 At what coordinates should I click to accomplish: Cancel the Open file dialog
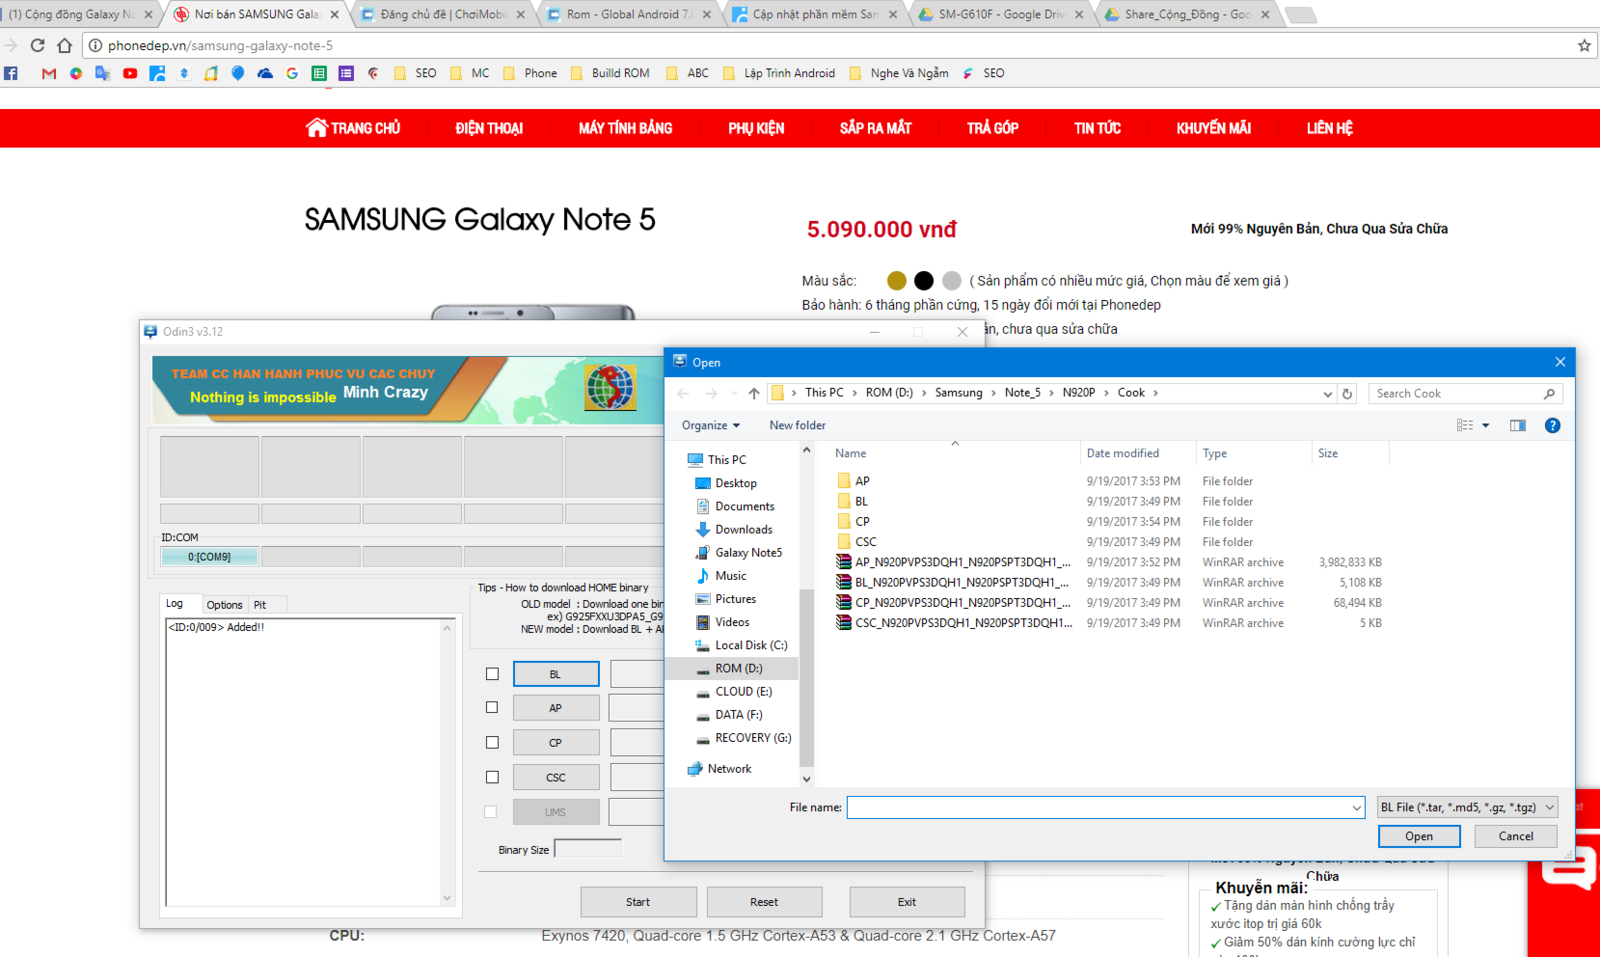click(1515, 836)
